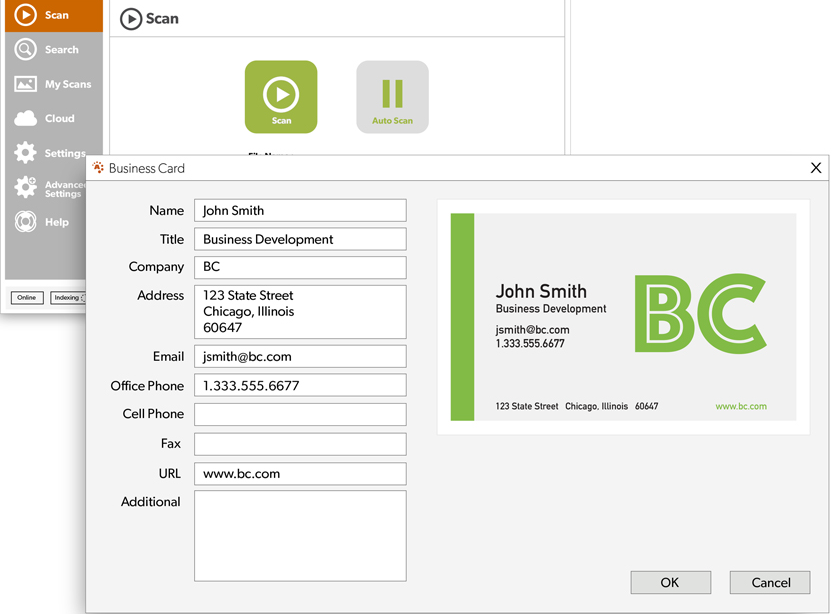Click inside the Additional notes text area
Screen dimensions: 832x614
point(300,535)
